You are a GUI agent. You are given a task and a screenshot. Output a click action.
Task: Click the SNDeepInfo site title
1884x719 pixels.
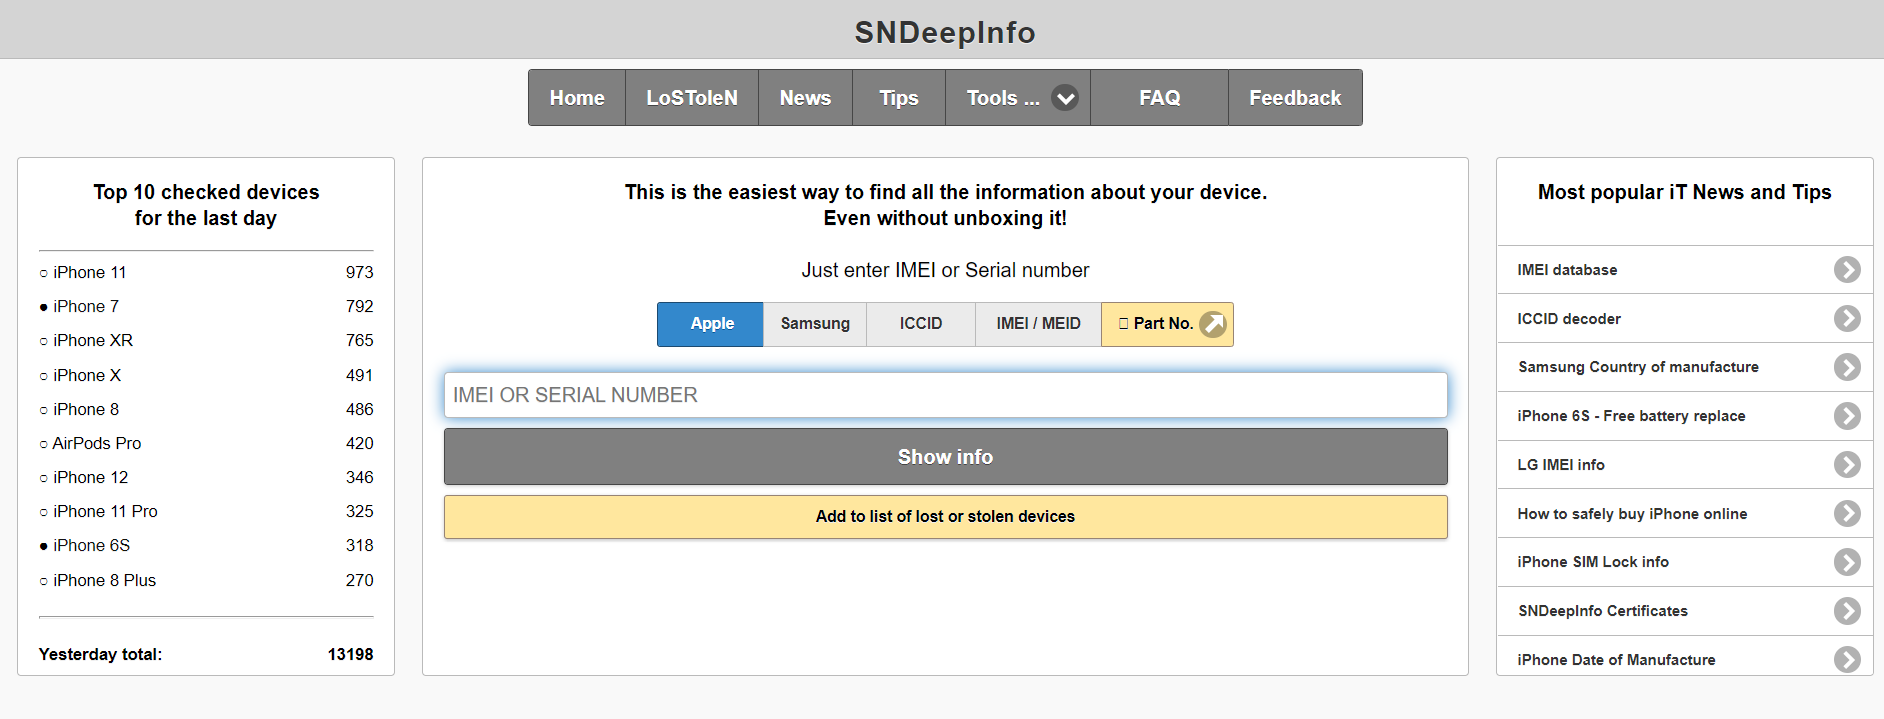click(x=945, y=32)
